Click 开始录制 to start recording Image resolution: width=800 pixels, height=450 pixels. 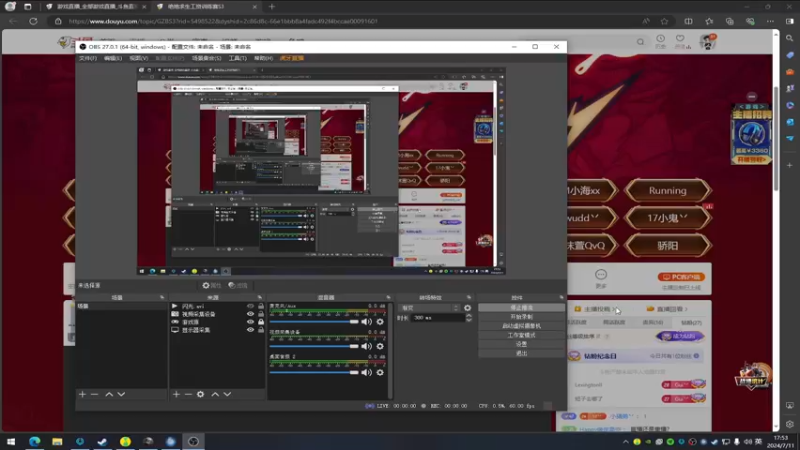coord(521,317)
